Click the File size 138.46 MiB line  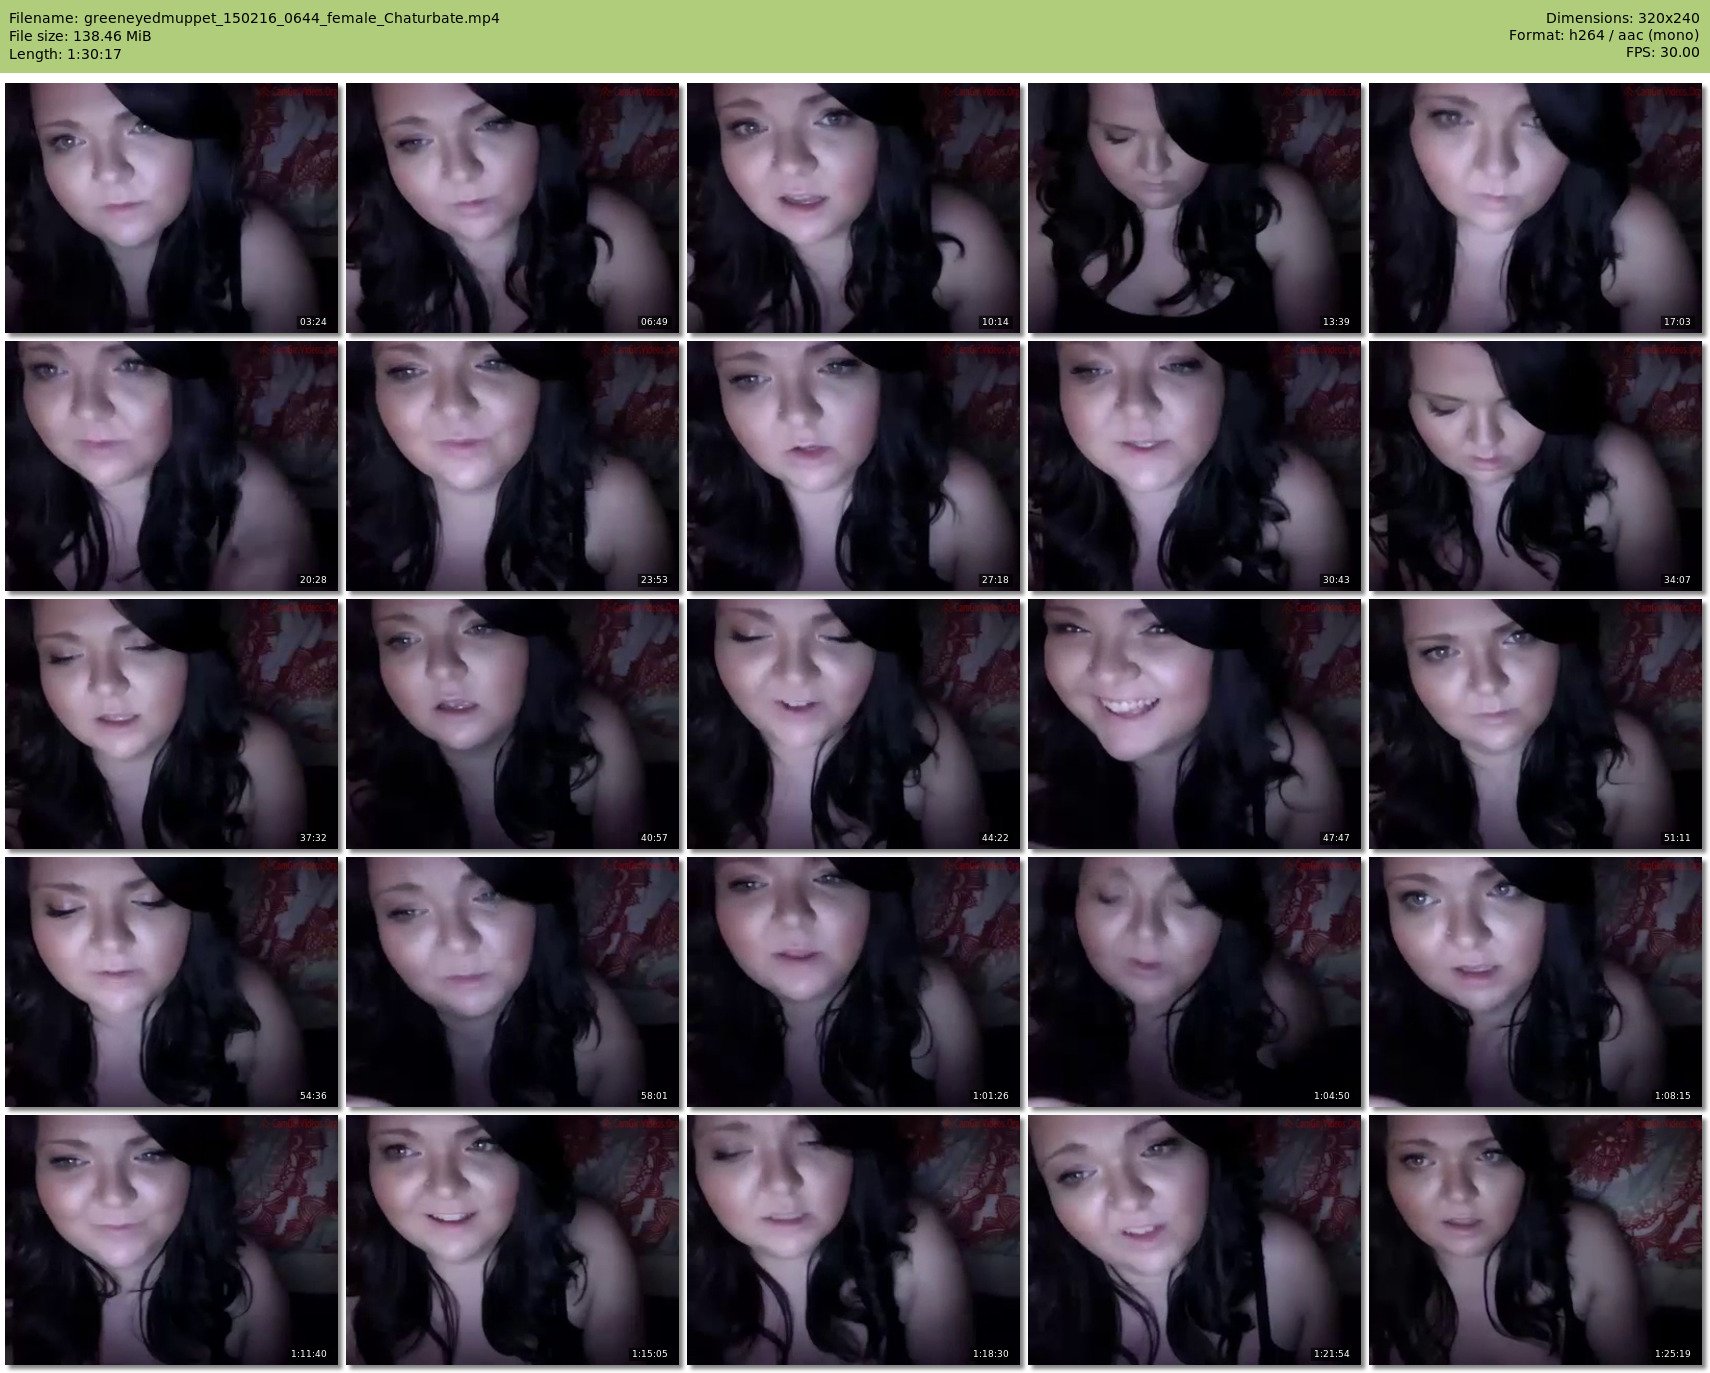click(80, 36)
